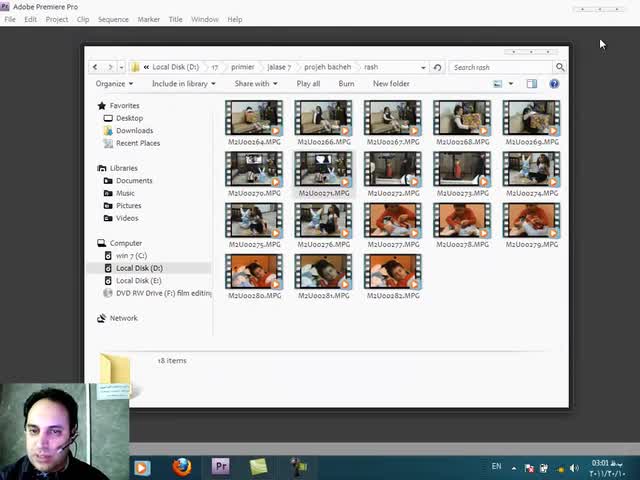Click jalase 7 in the address path
The width and height of the screenshot is (640, 480).
(279, 67)
